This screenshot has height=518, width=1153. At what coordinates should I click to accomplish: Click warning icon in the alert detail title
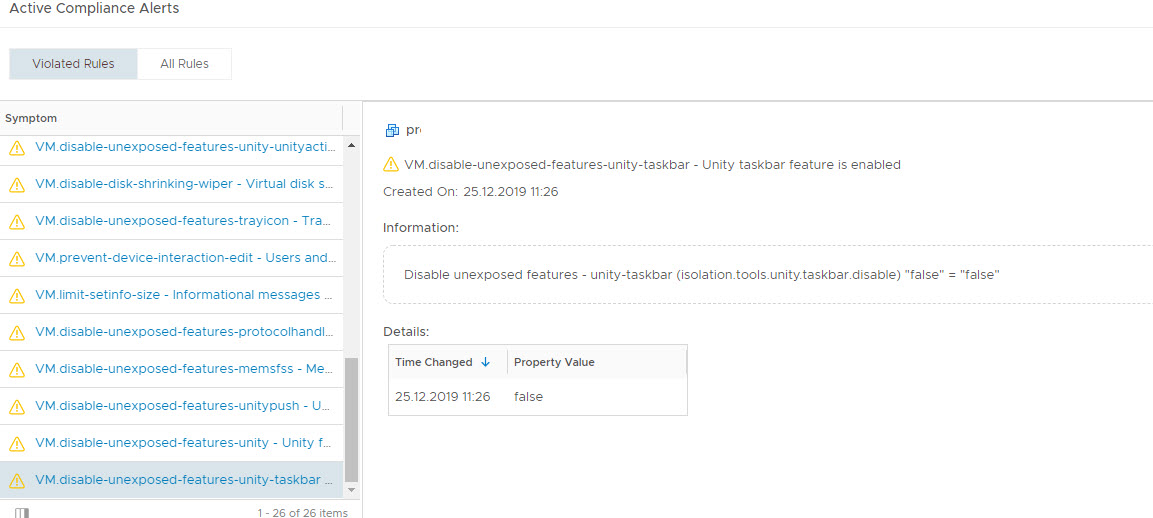point(391,165)
